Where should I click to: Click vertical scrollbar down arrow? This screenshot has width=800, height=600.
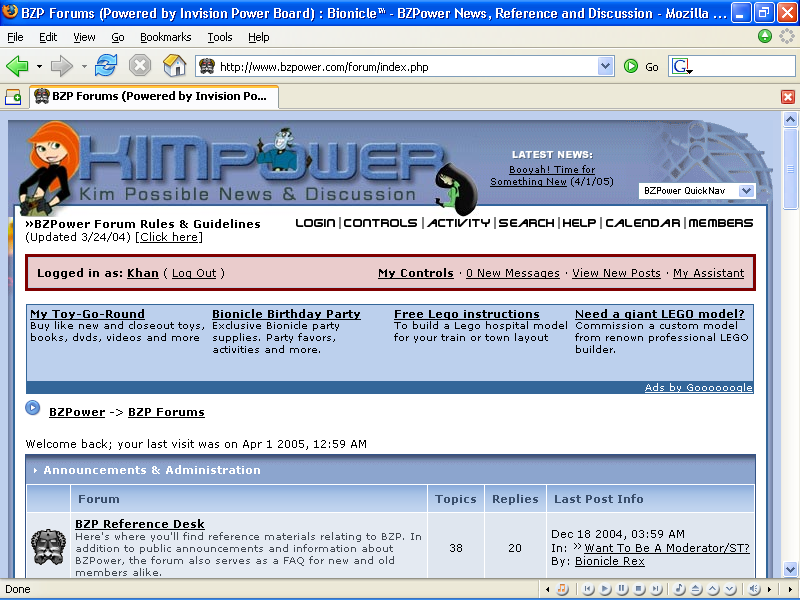790,569
